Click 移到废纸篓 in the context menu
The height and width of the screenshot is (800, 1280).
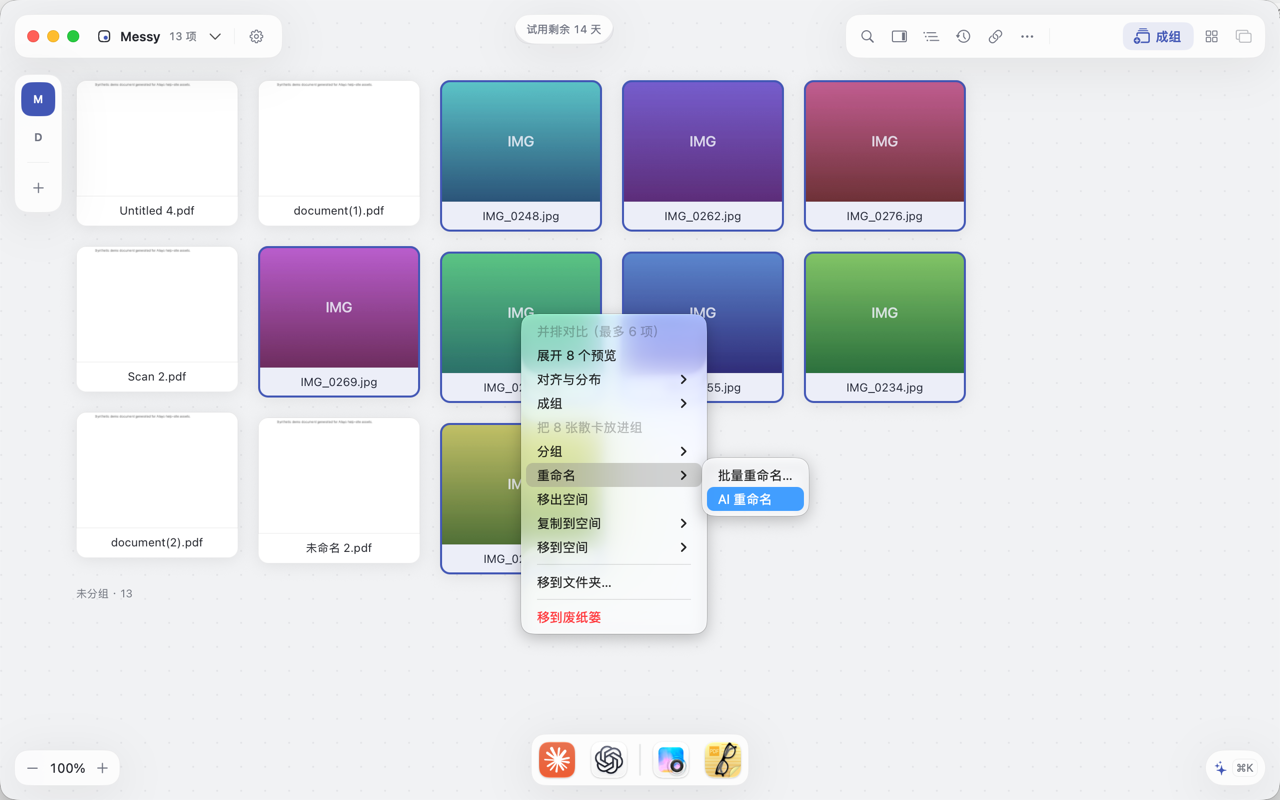pyautogui.click(x=613, y=618)
